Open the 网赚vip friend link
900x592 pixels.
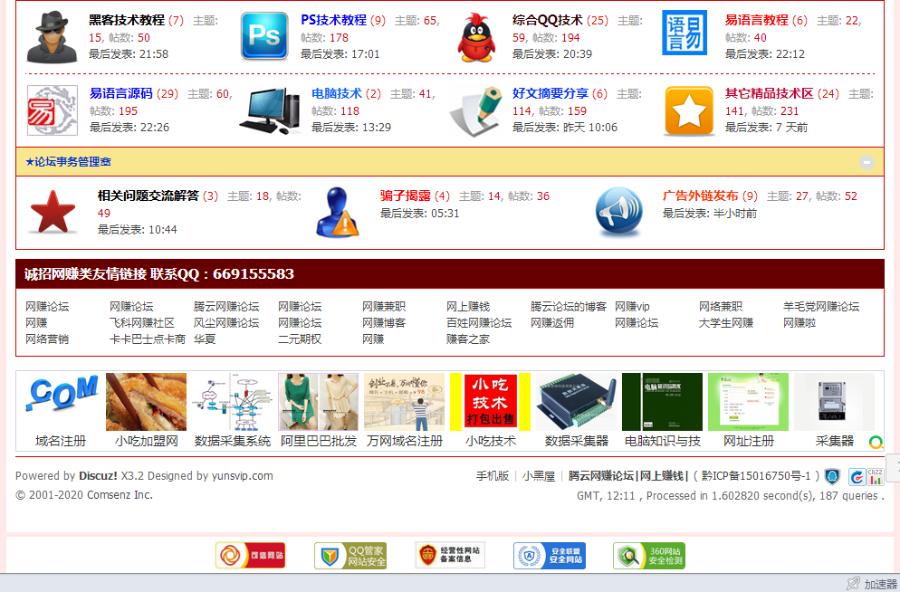tap(632, 307)
